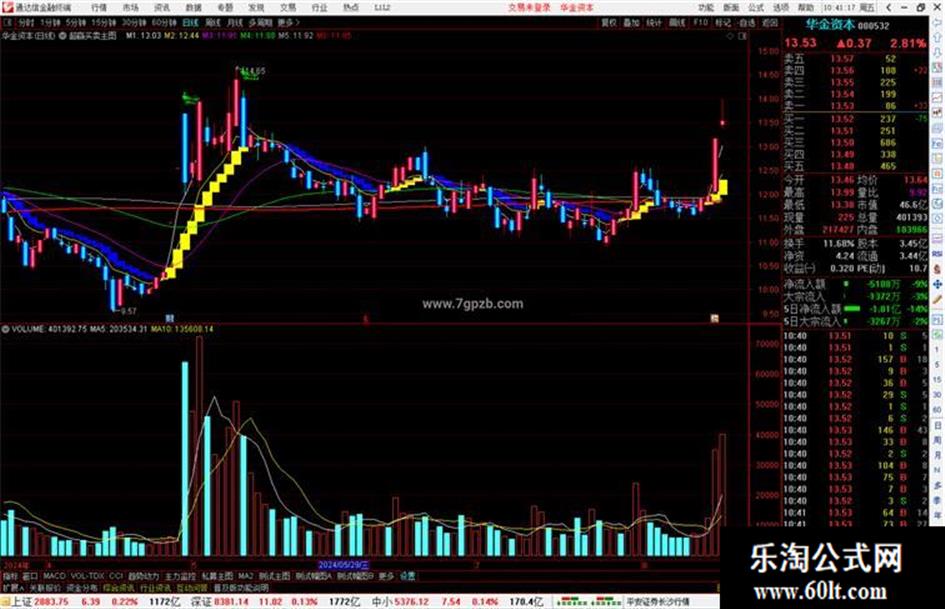Screen dimensions: 945x609
Task: Select the 日线 daily period tab
Action: point(190,22)
